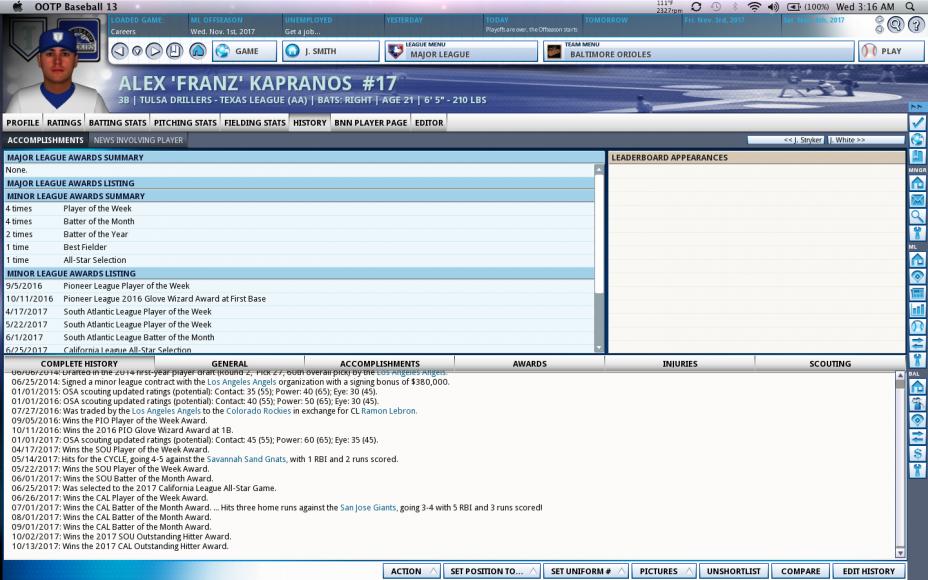
Task: Click the book icon in sidebar
Action: (917, 157)
